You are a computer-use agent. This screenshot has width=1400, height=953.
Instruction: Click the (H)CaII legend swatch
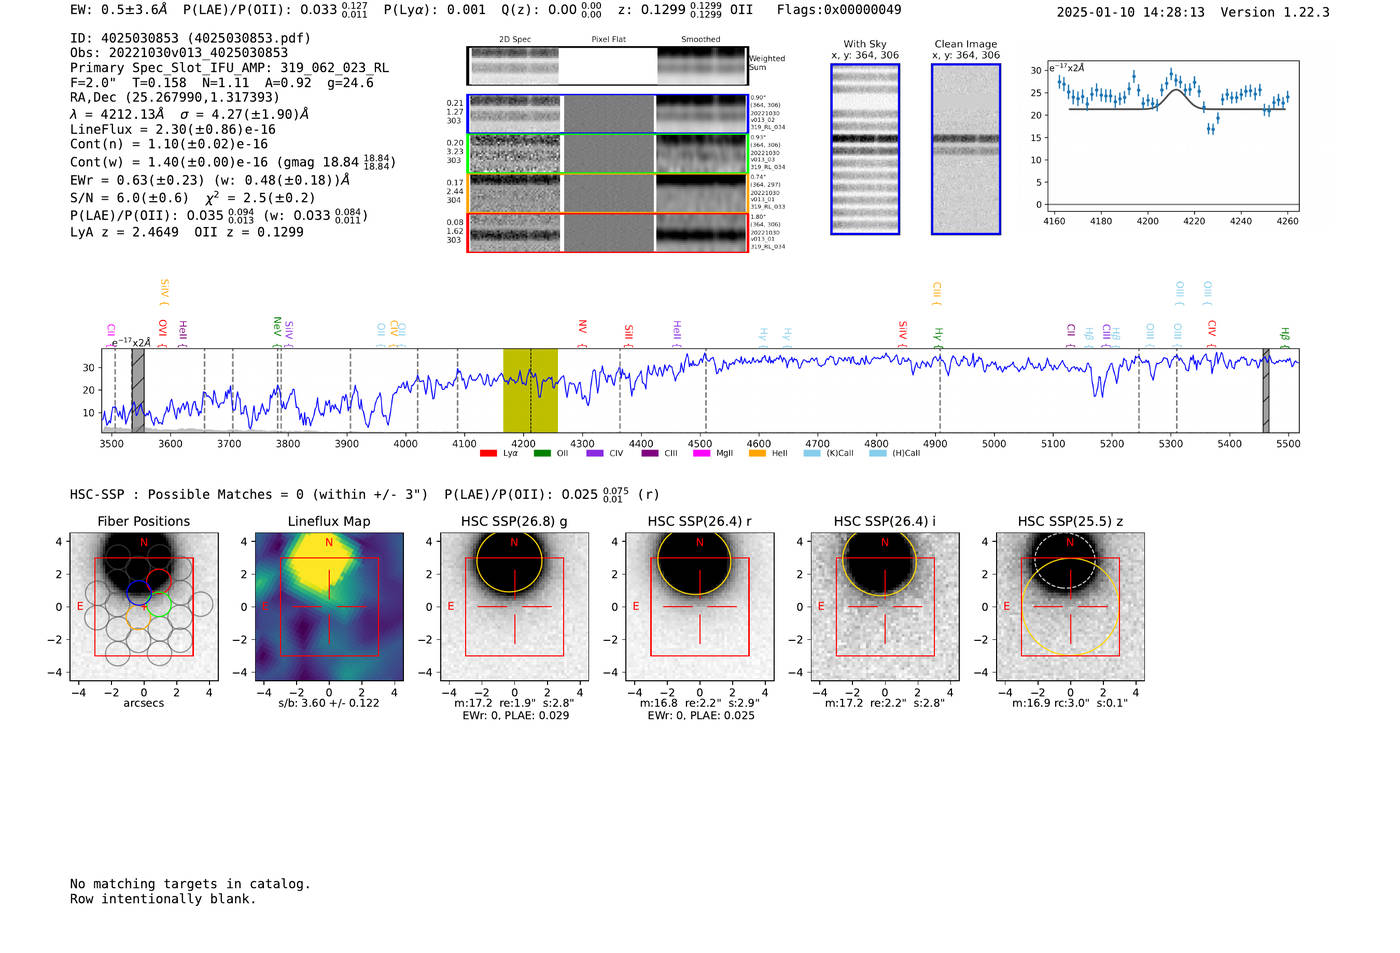point(878,454)
